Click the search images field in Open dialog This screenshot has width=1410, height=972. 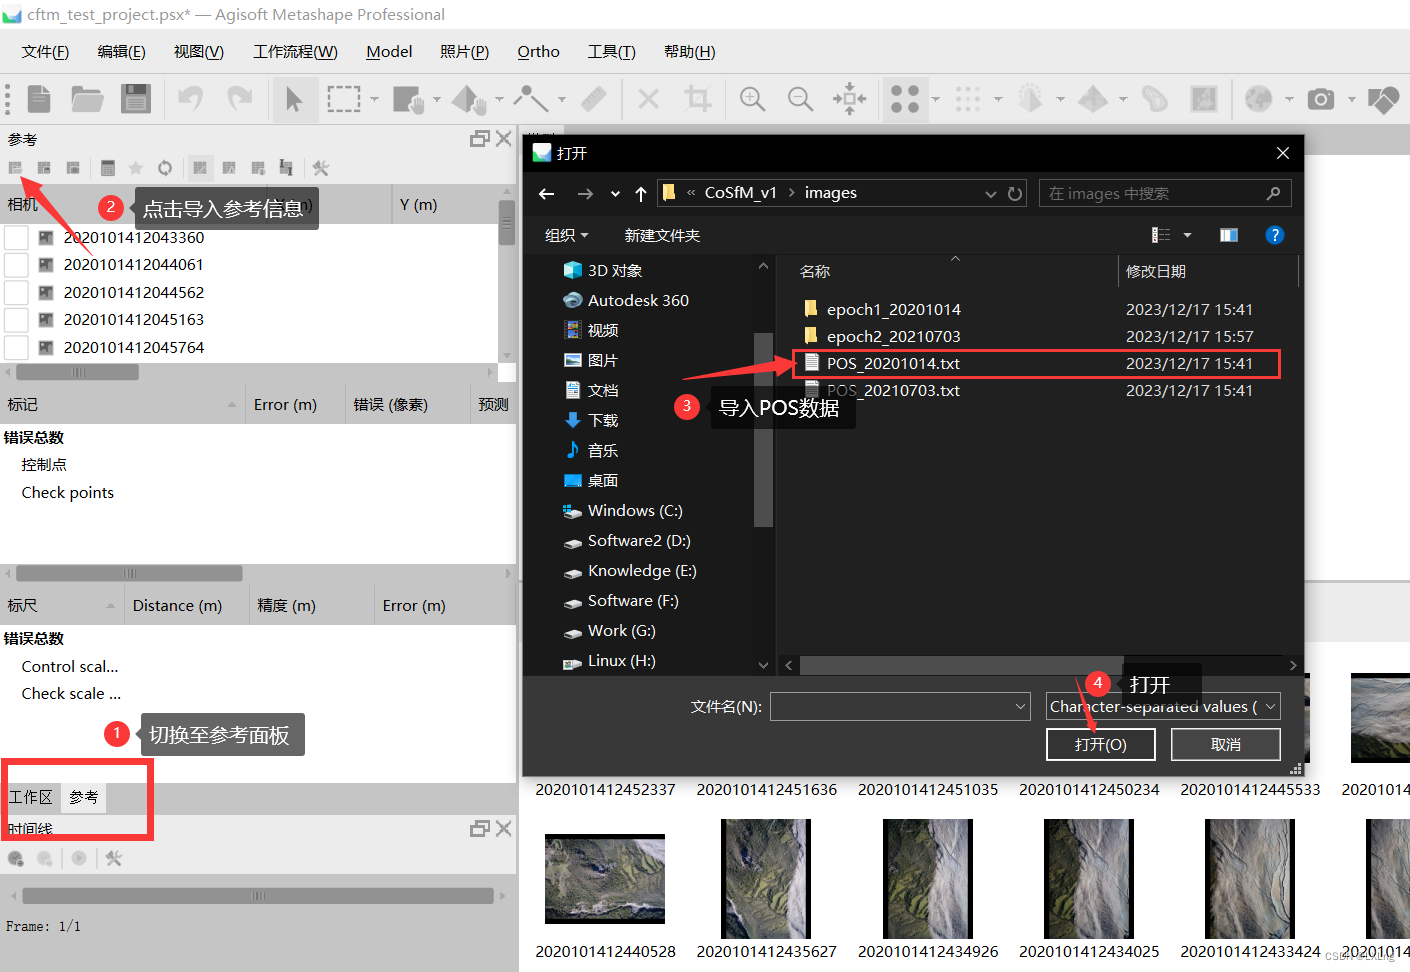tap(1165, 193)
